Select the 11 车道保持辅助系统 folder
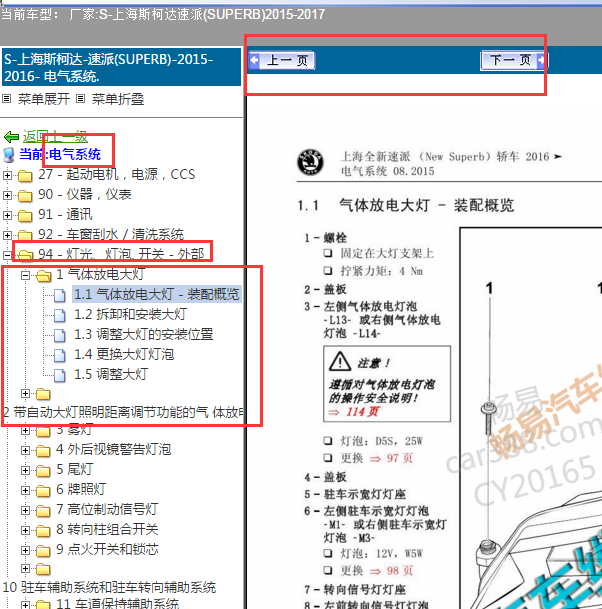Image resolution: width=602 pixels, height=609 pixels. click(x=118, y=604)
